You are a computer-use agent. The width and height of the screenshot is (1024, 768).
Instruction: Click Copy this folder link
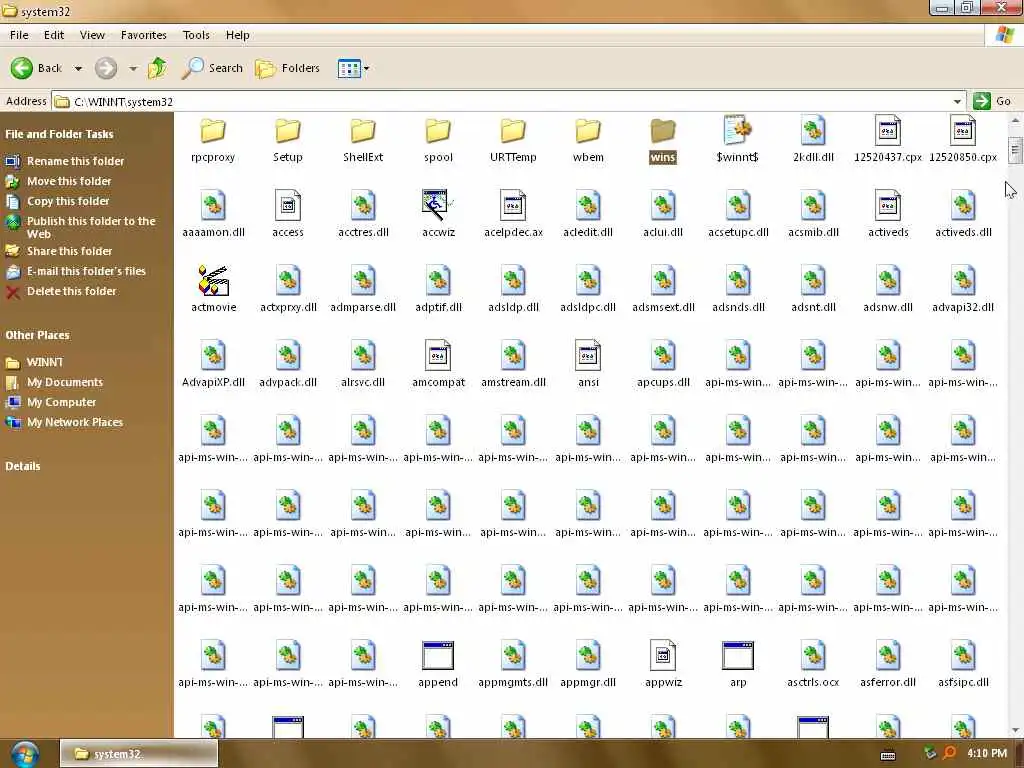(68, 201)
